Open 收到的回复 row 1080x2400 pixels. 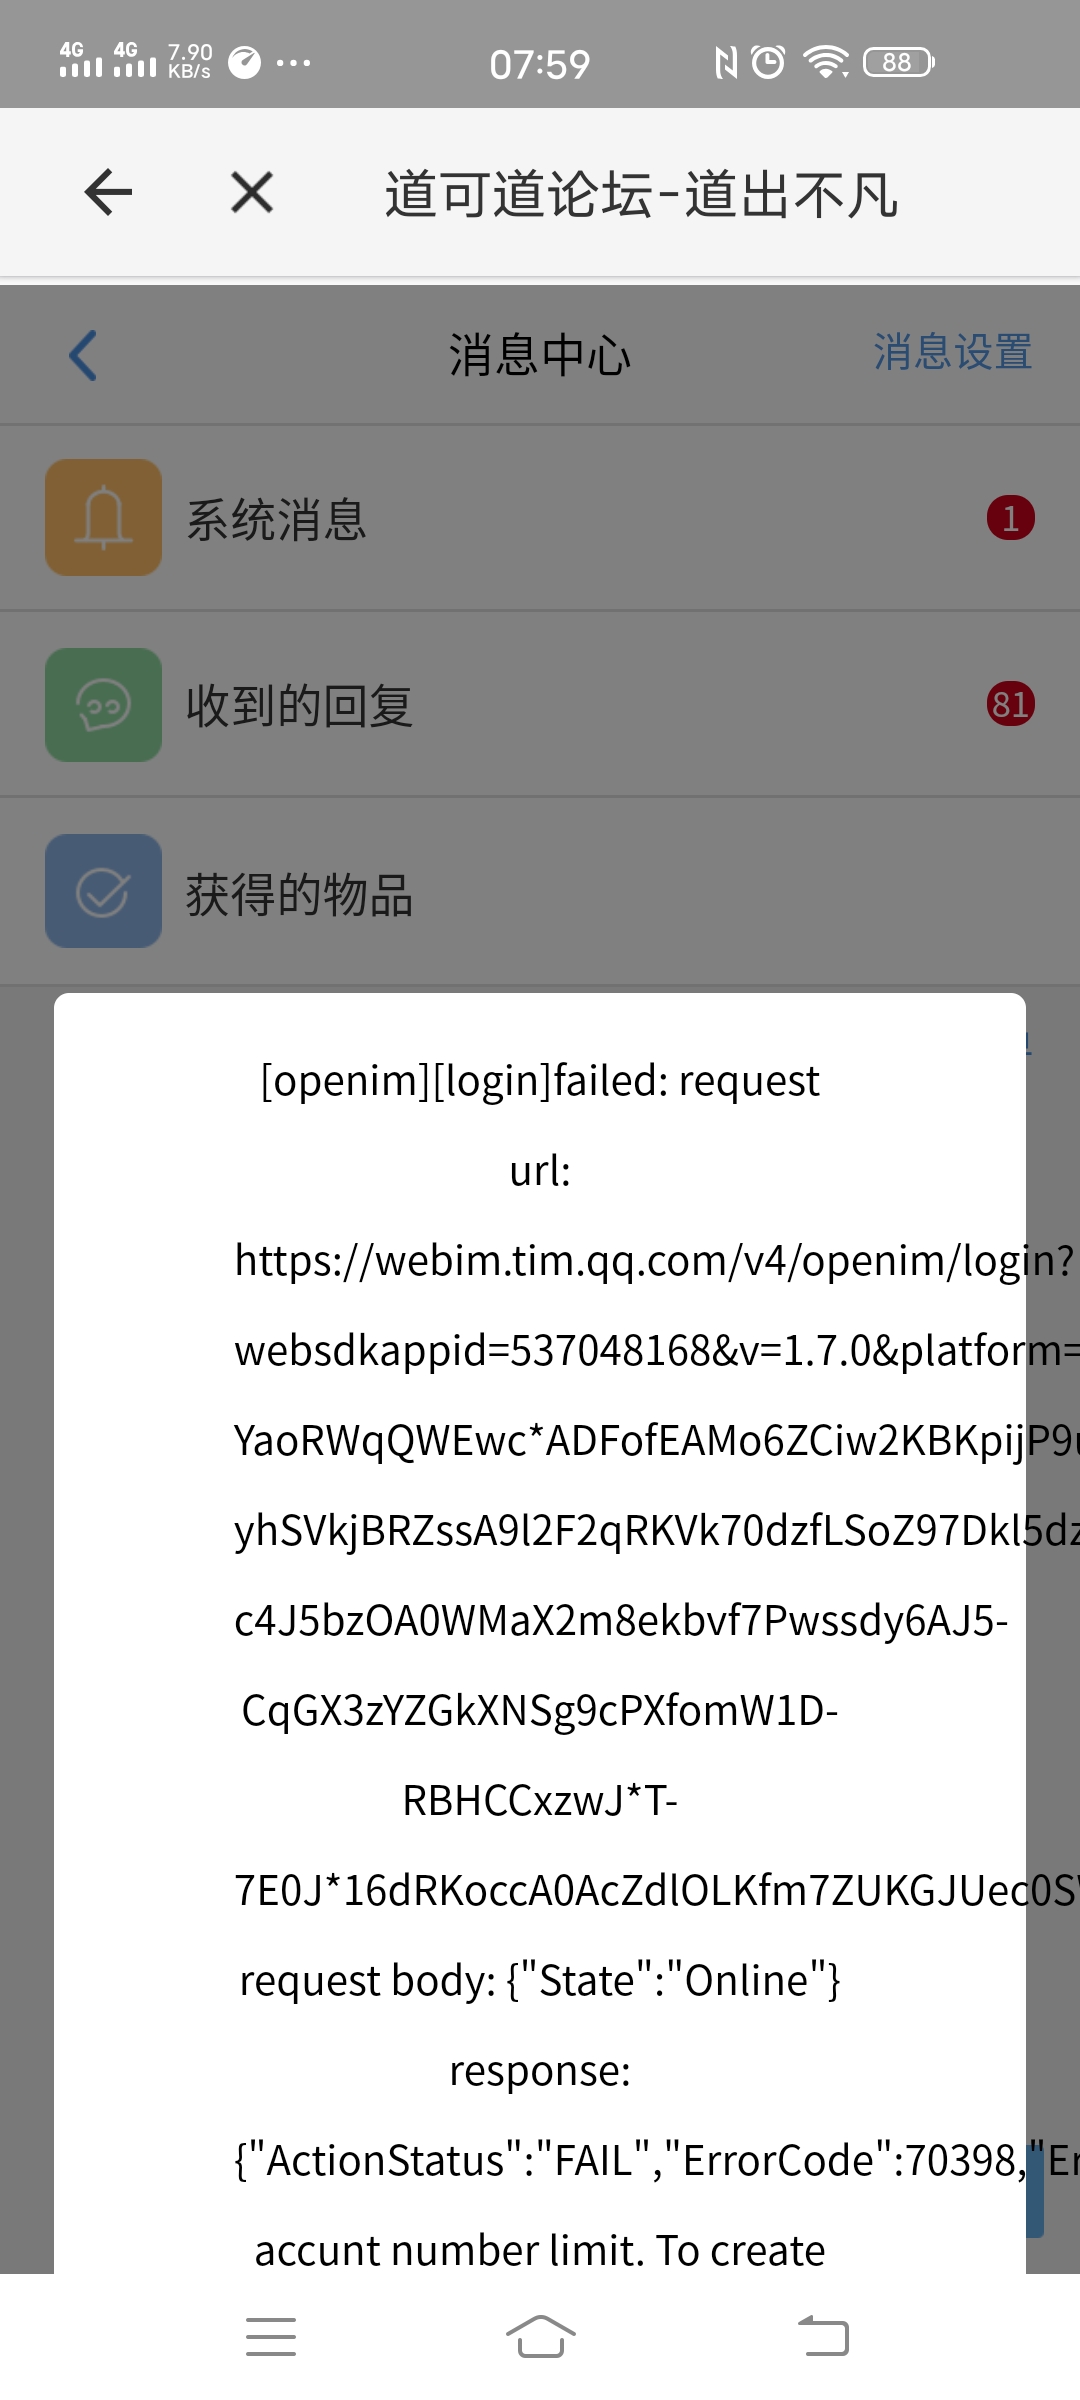(x=540, y=705)
